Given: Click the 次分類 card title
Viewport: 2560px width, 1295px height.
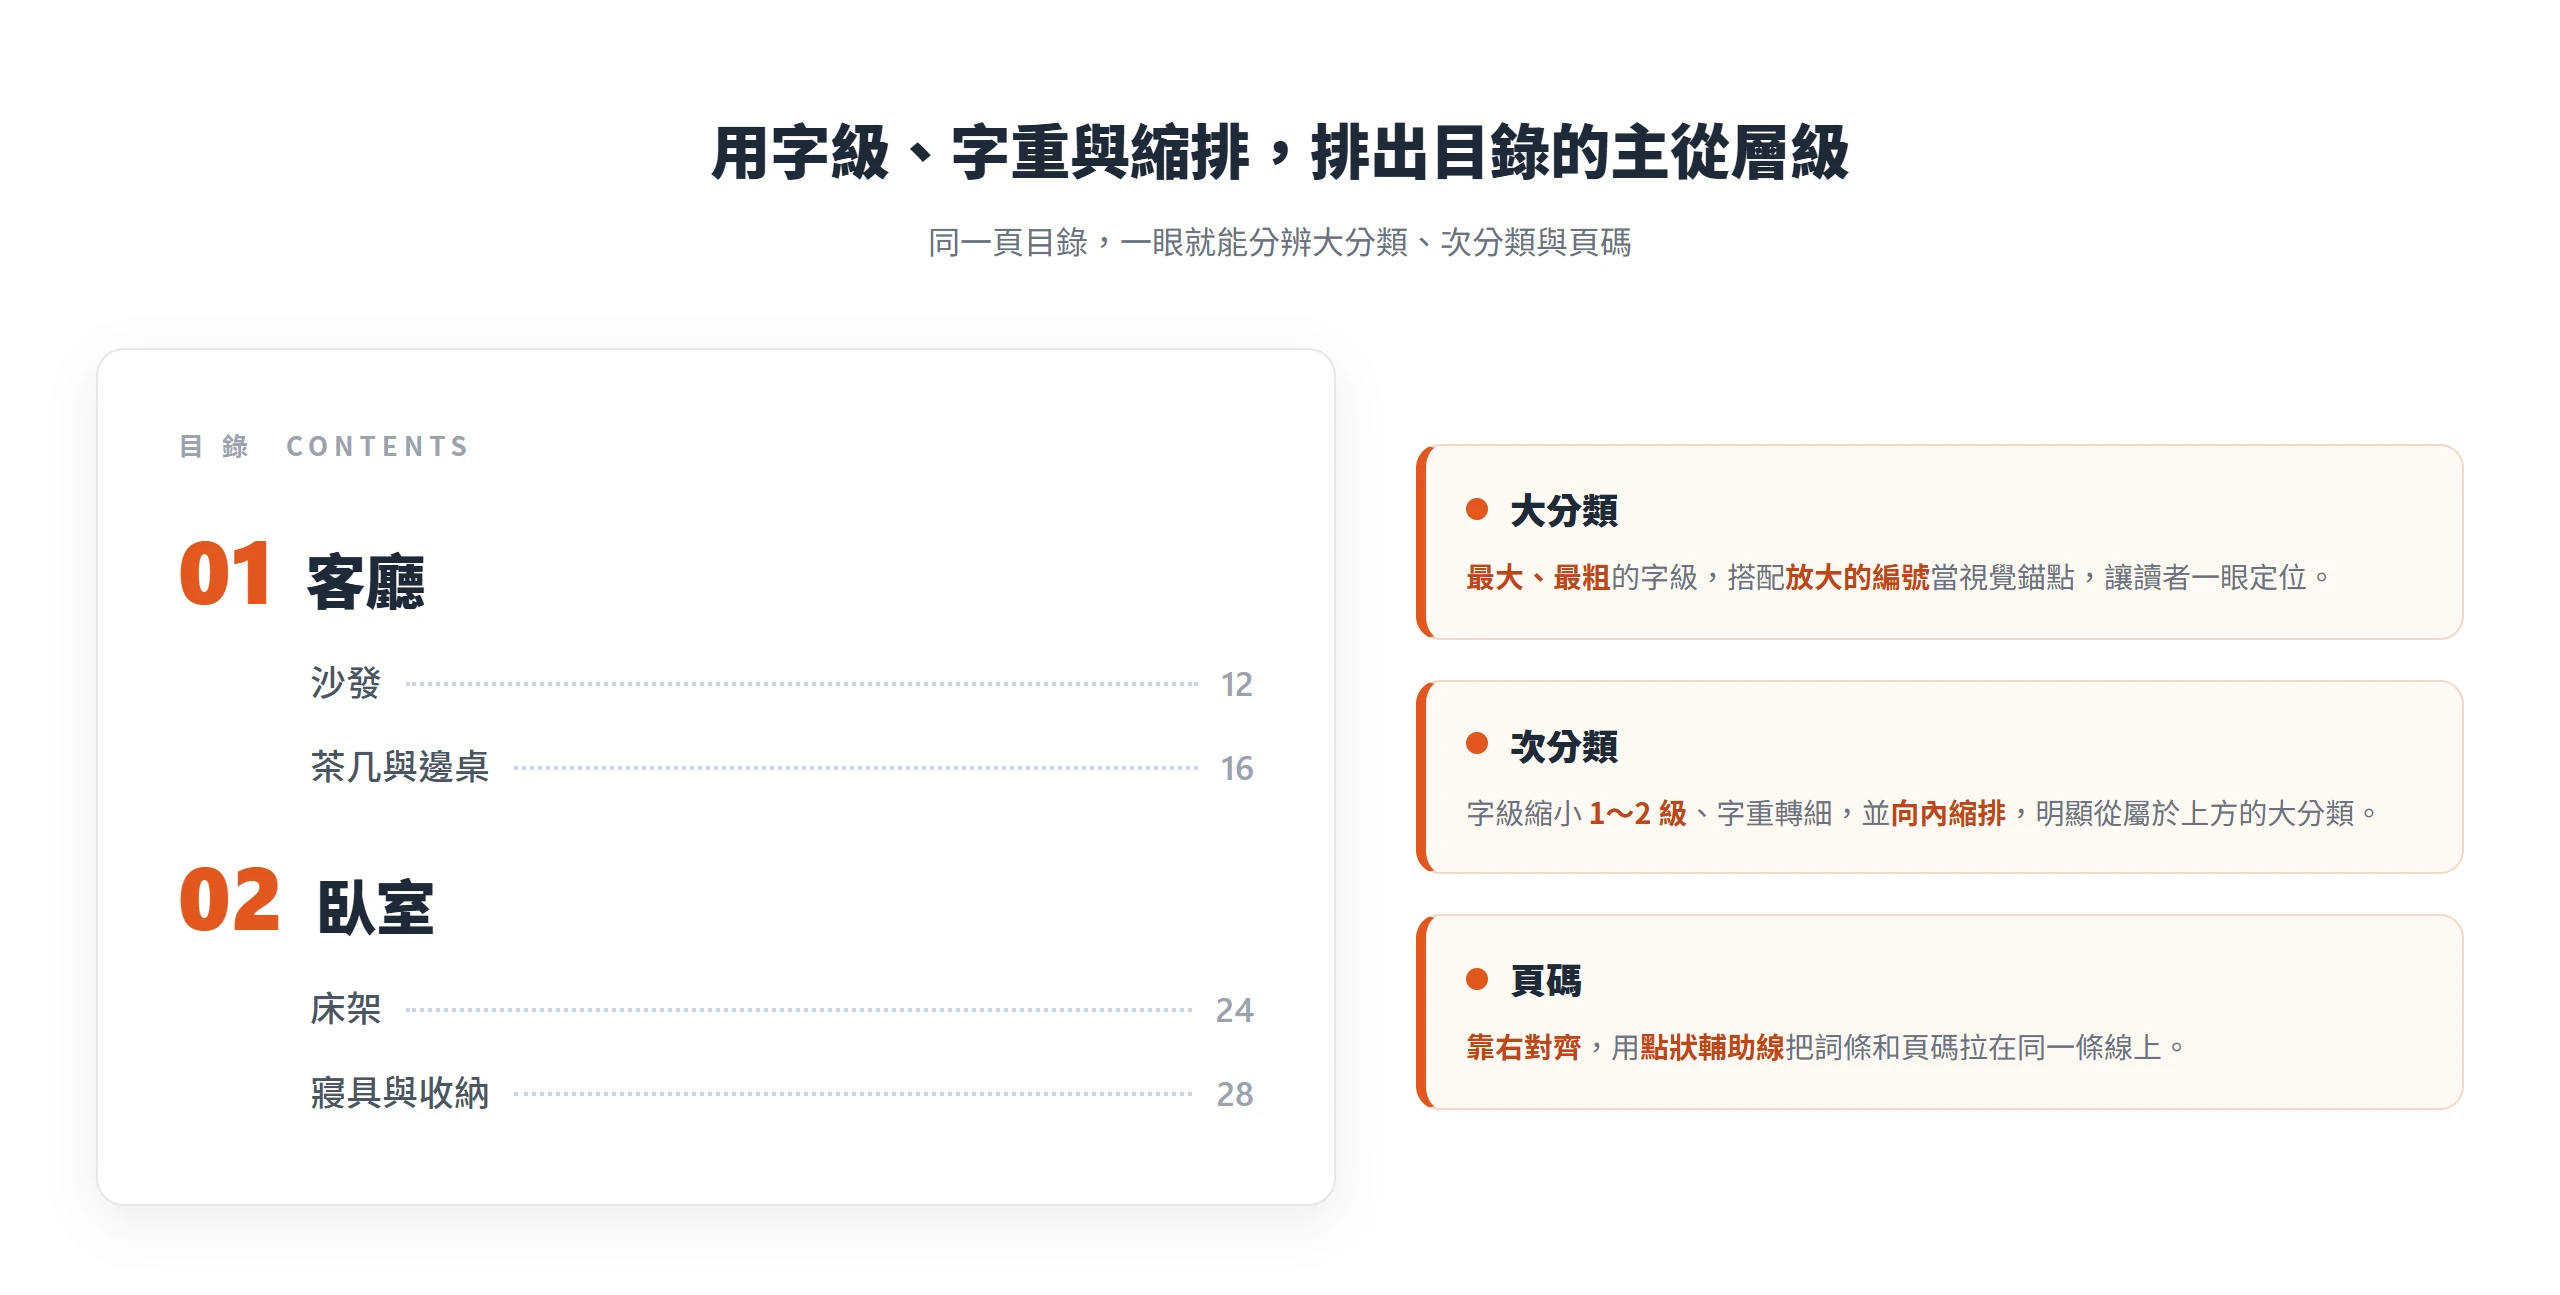Looking at the screenshot, I should pyautogui.click(x=1564, y=747).
